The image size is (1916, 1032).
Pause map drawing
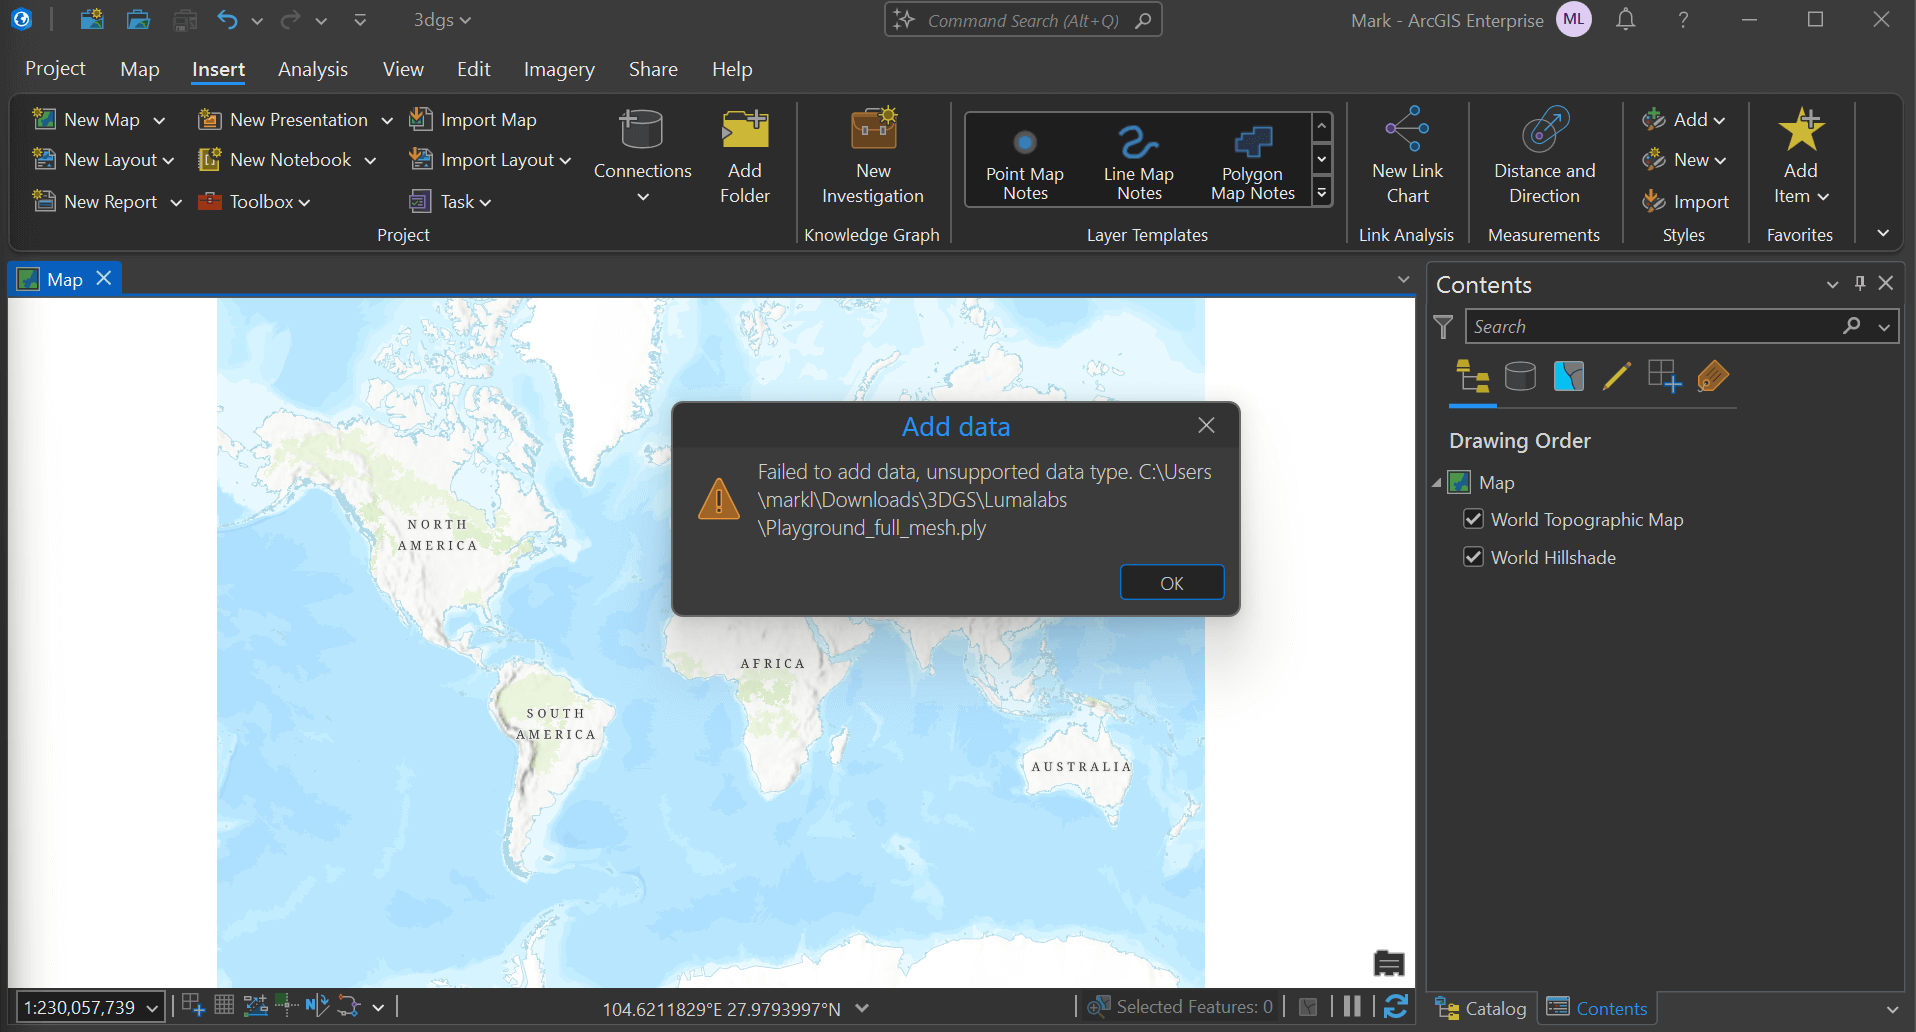point(1352,1006)
